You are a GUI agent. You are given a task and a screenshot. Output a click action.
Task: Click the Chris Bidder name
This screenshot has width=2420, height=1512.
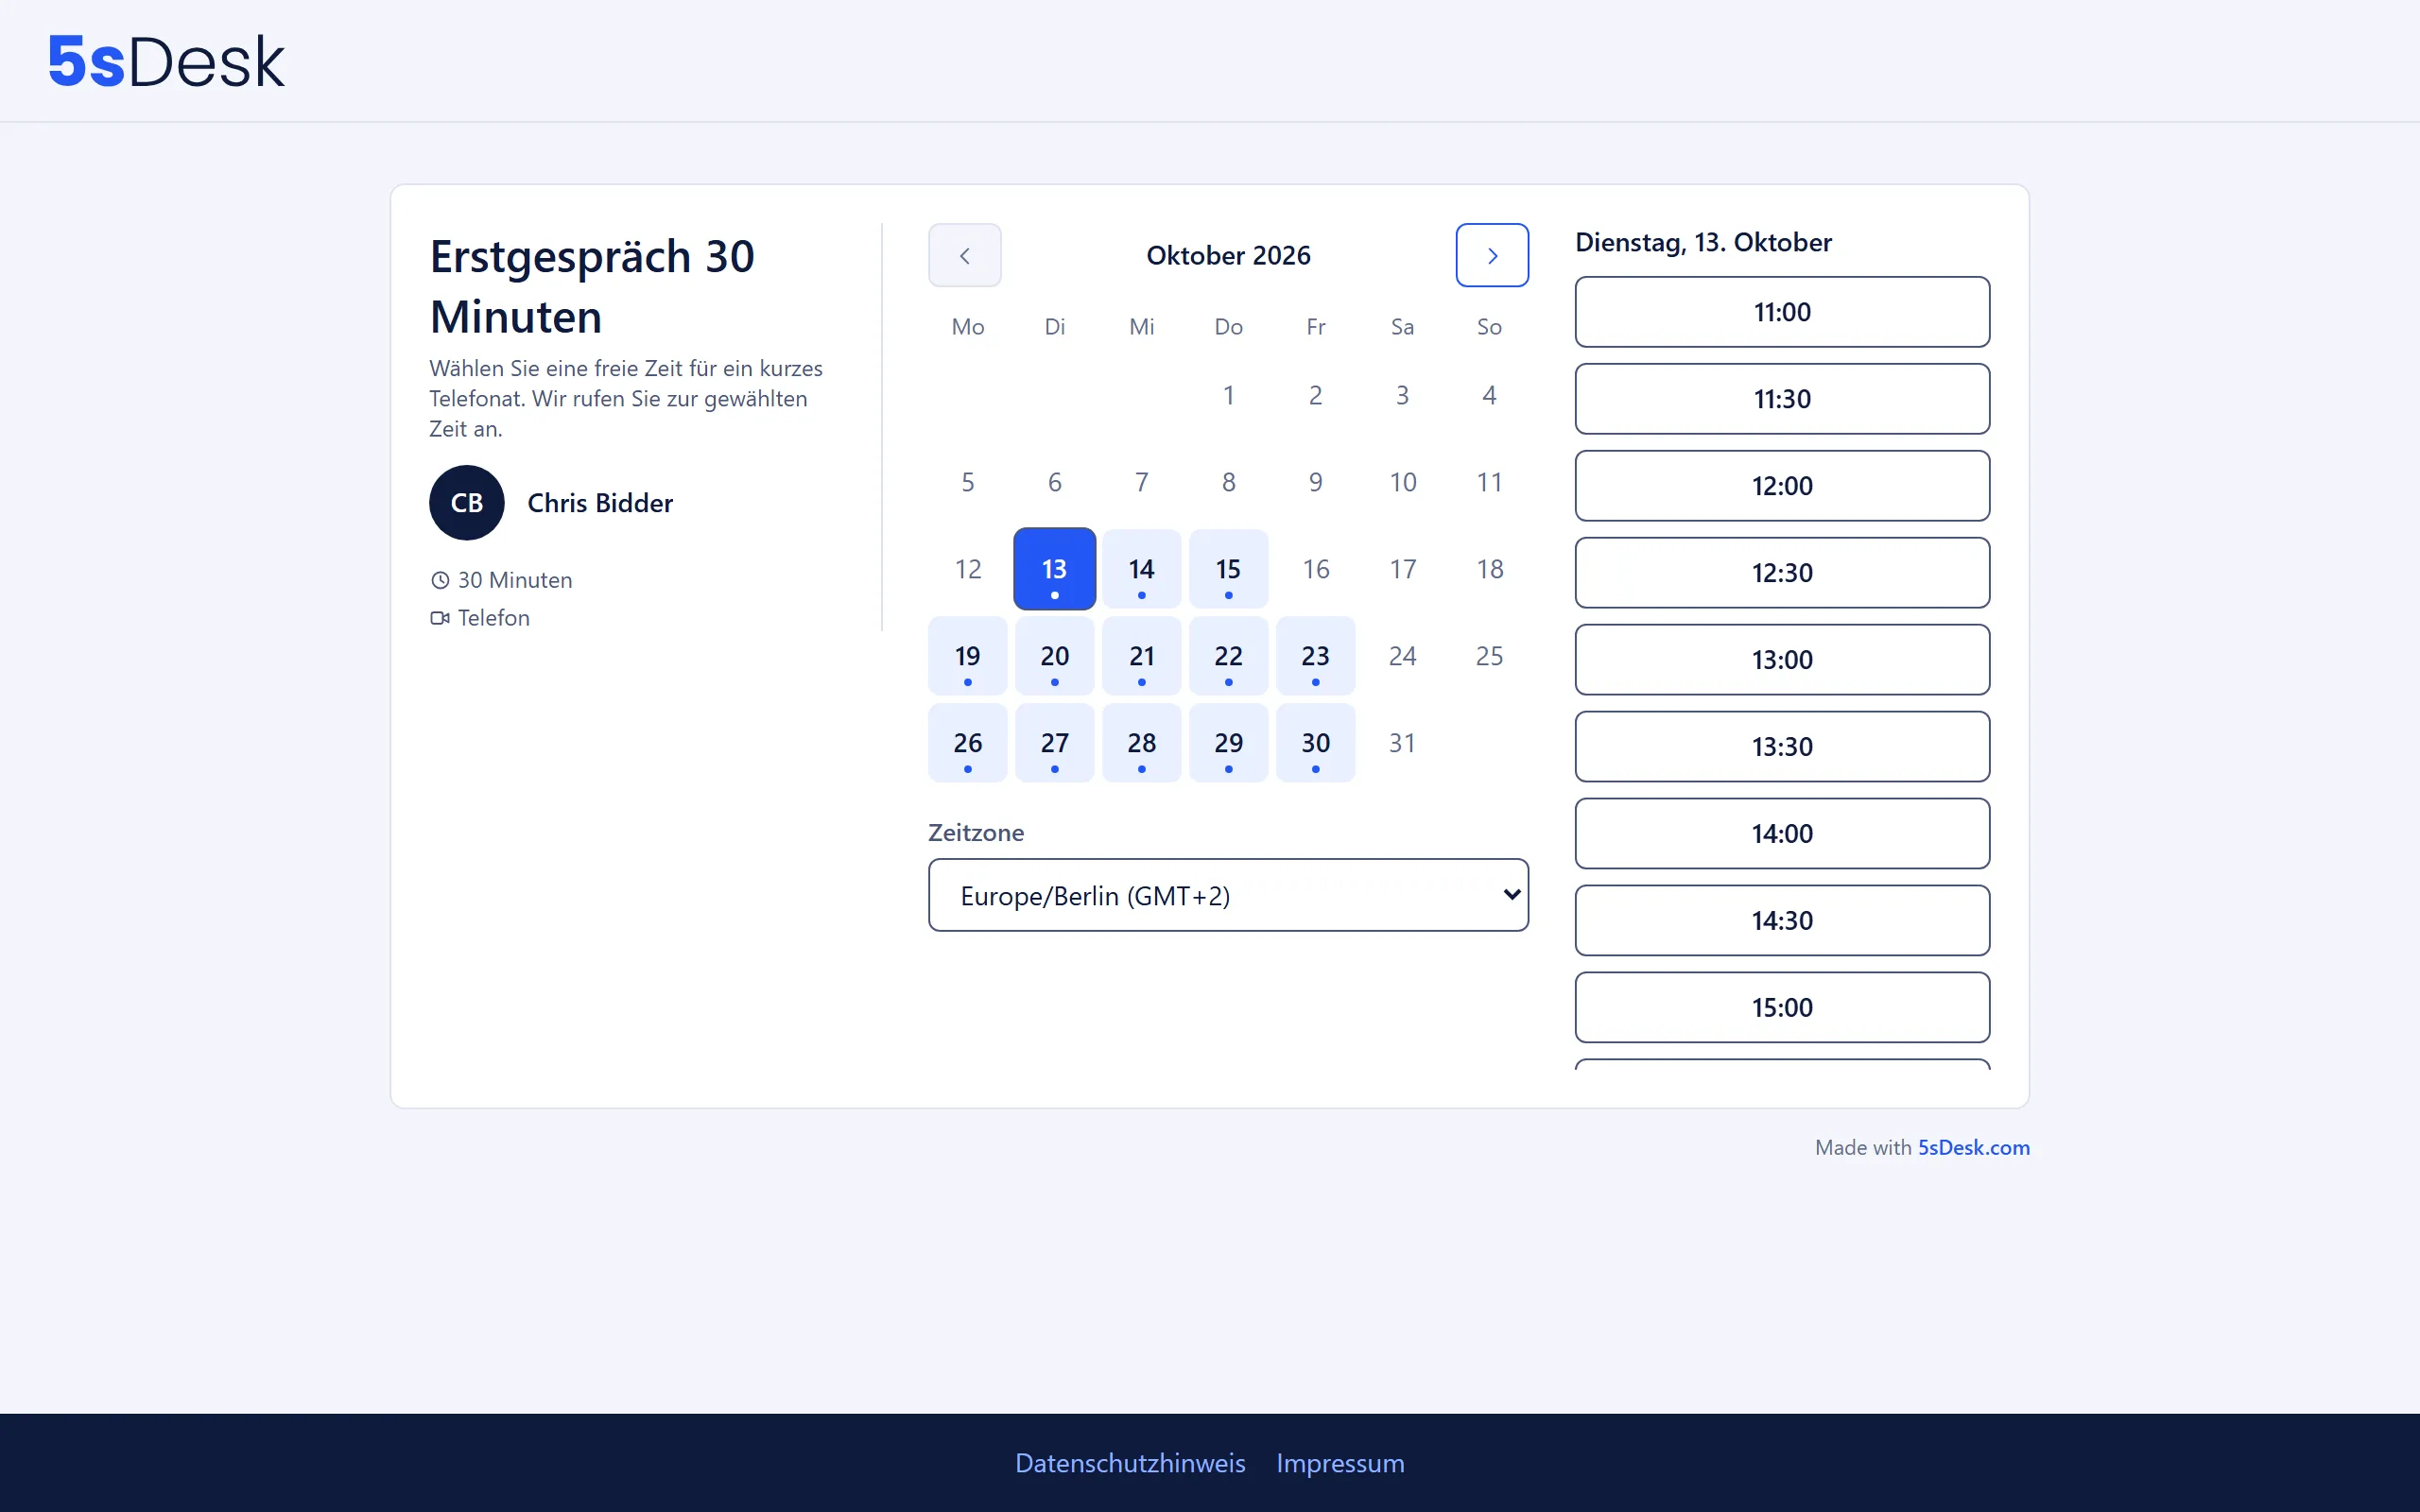(x=600, y=503)
